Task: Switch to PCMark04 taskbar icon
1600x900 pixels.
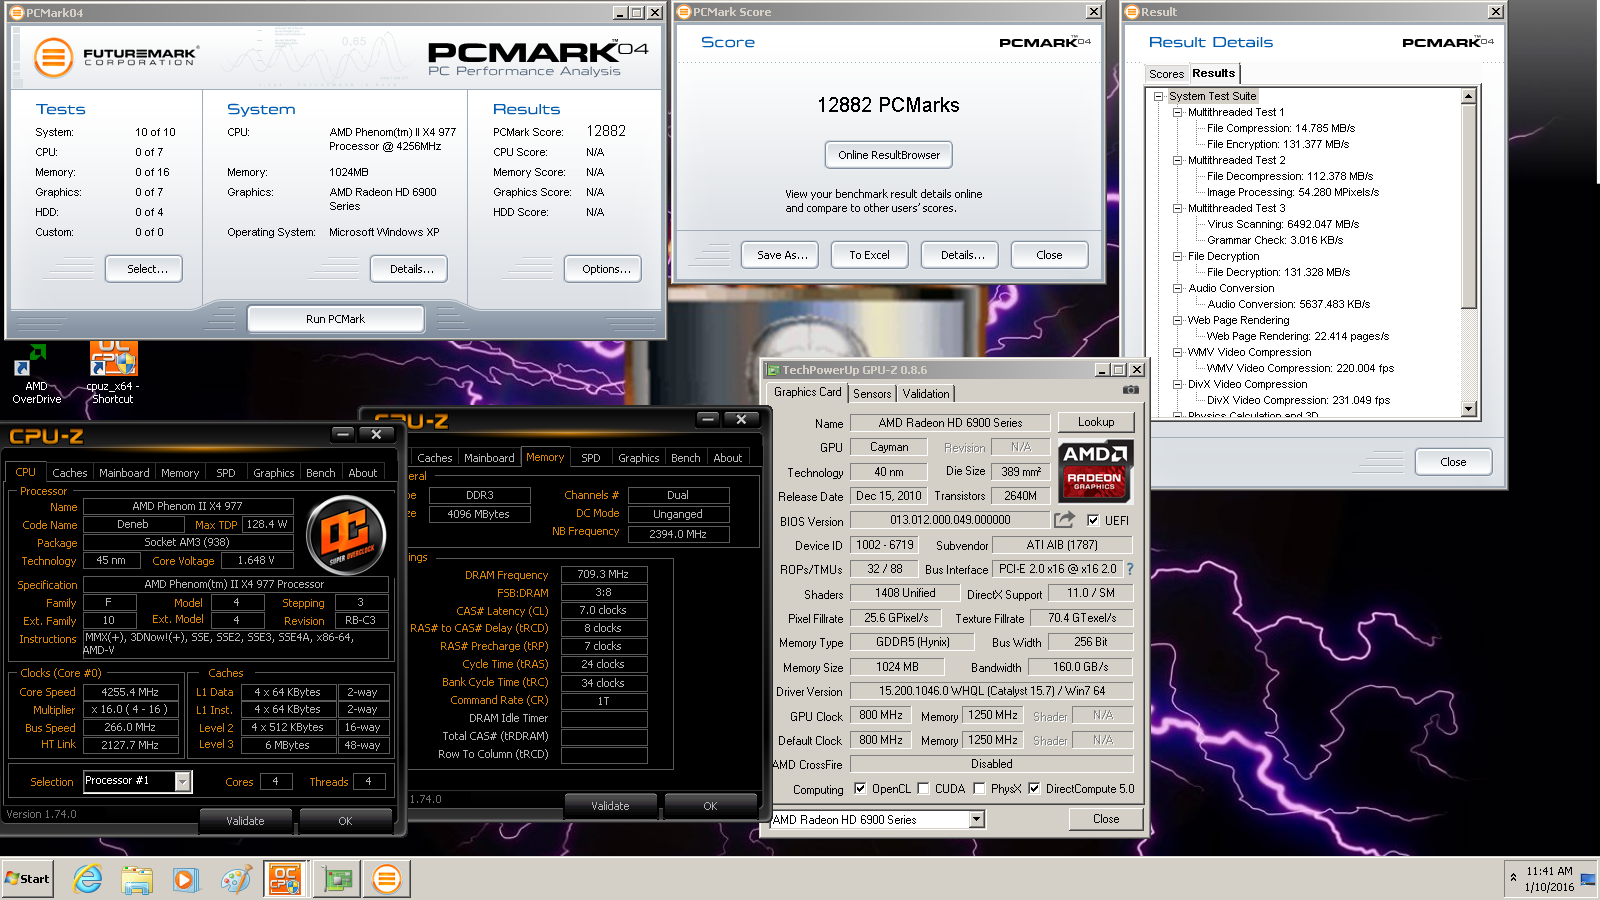Action: (386, 879)
